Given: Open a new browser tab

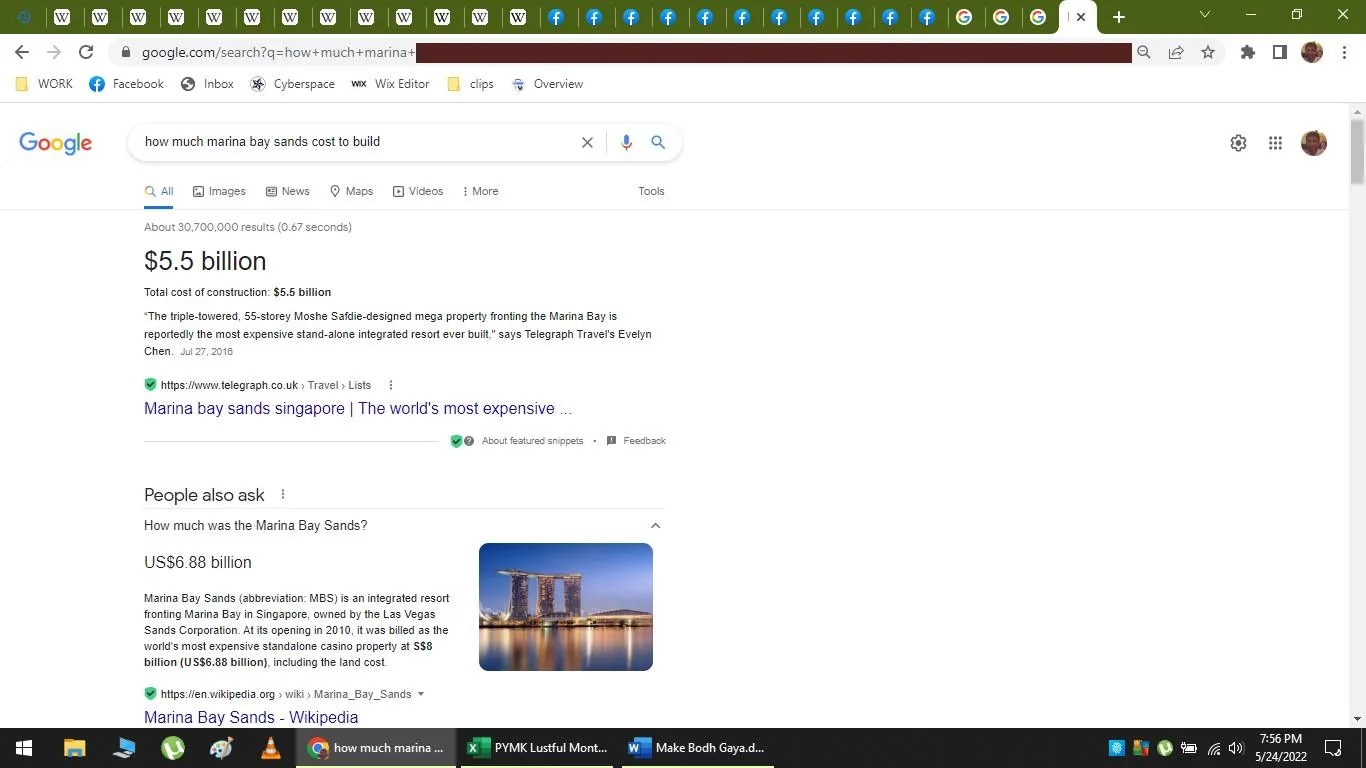Looking at the screenshot, I should coord(1119,17).
